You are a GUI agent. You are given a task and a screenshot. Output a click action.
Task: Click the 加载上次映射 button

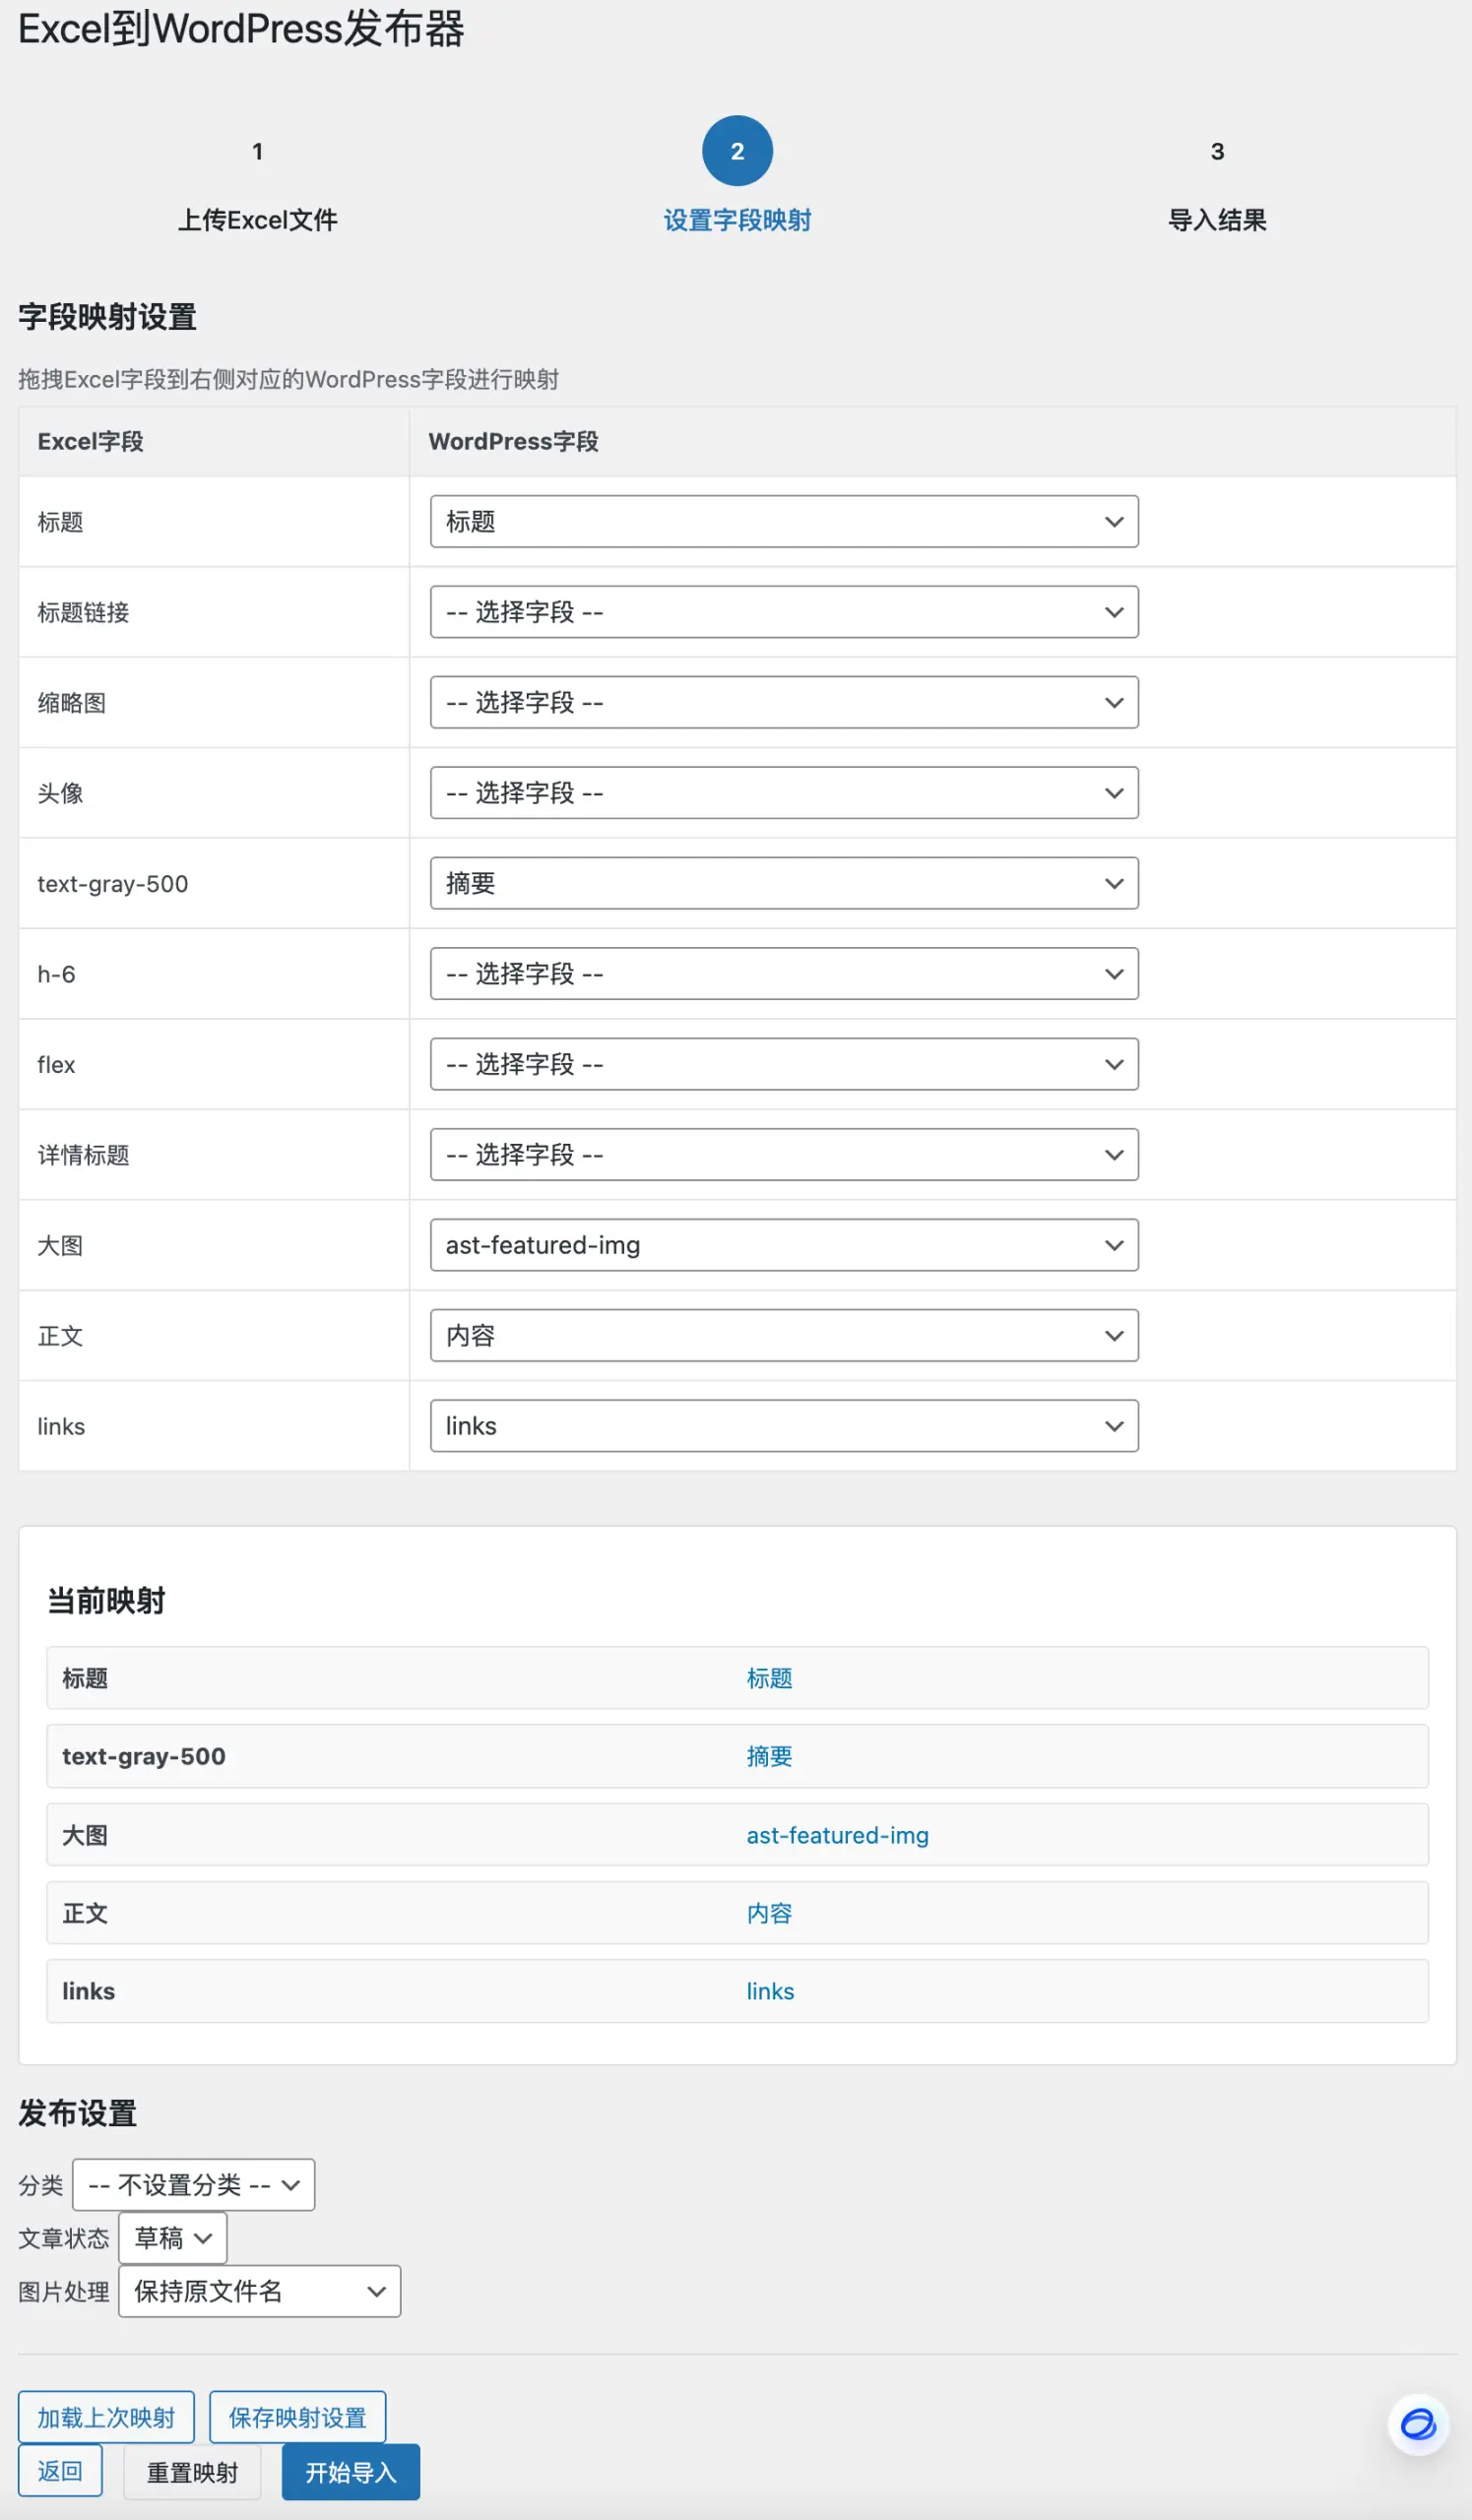point(106,2417)
